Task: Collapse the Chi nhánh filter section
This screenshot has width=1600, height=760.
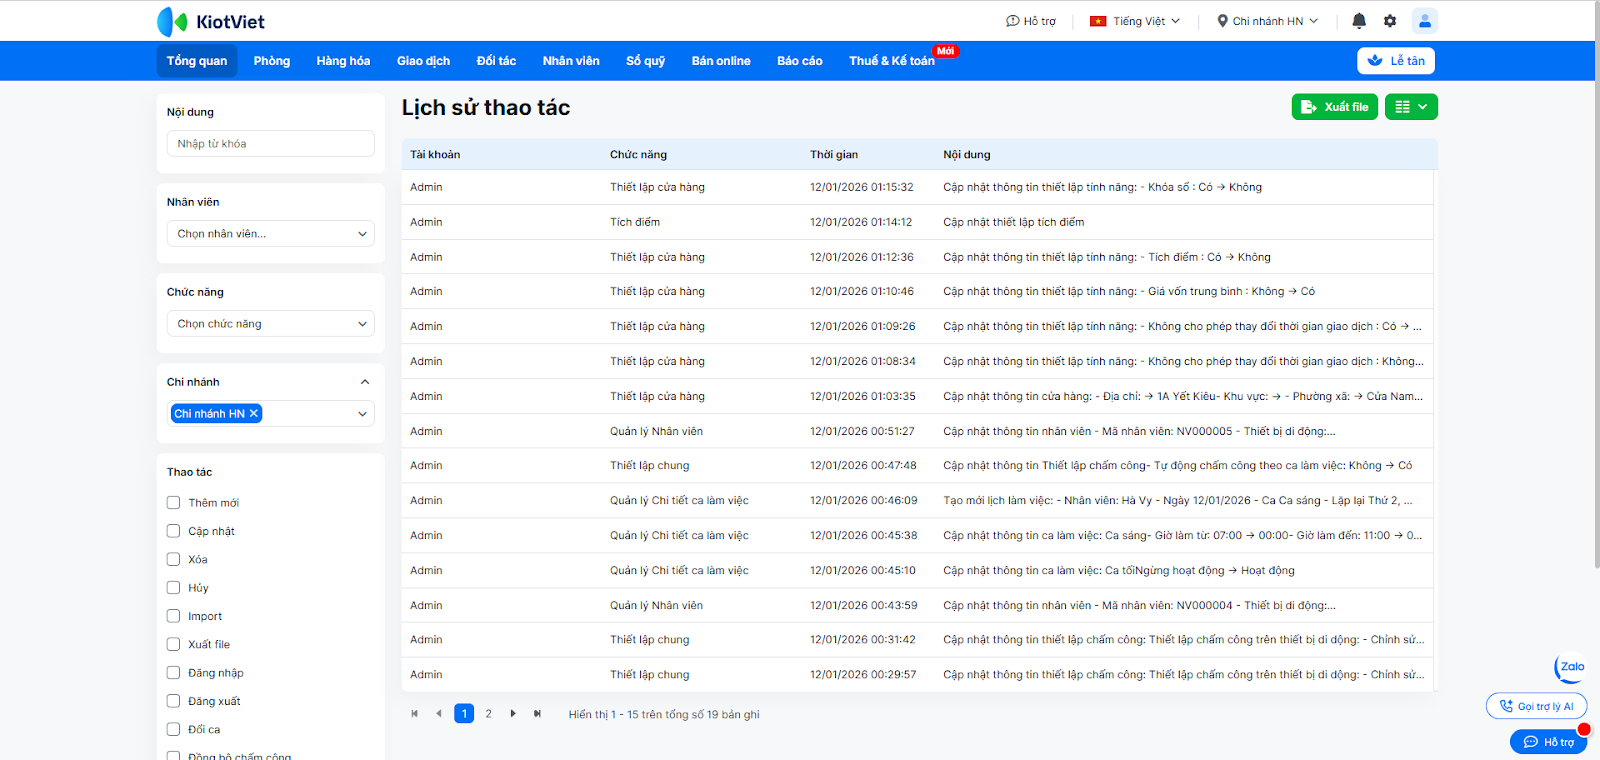Action: (x=365, y=382)
